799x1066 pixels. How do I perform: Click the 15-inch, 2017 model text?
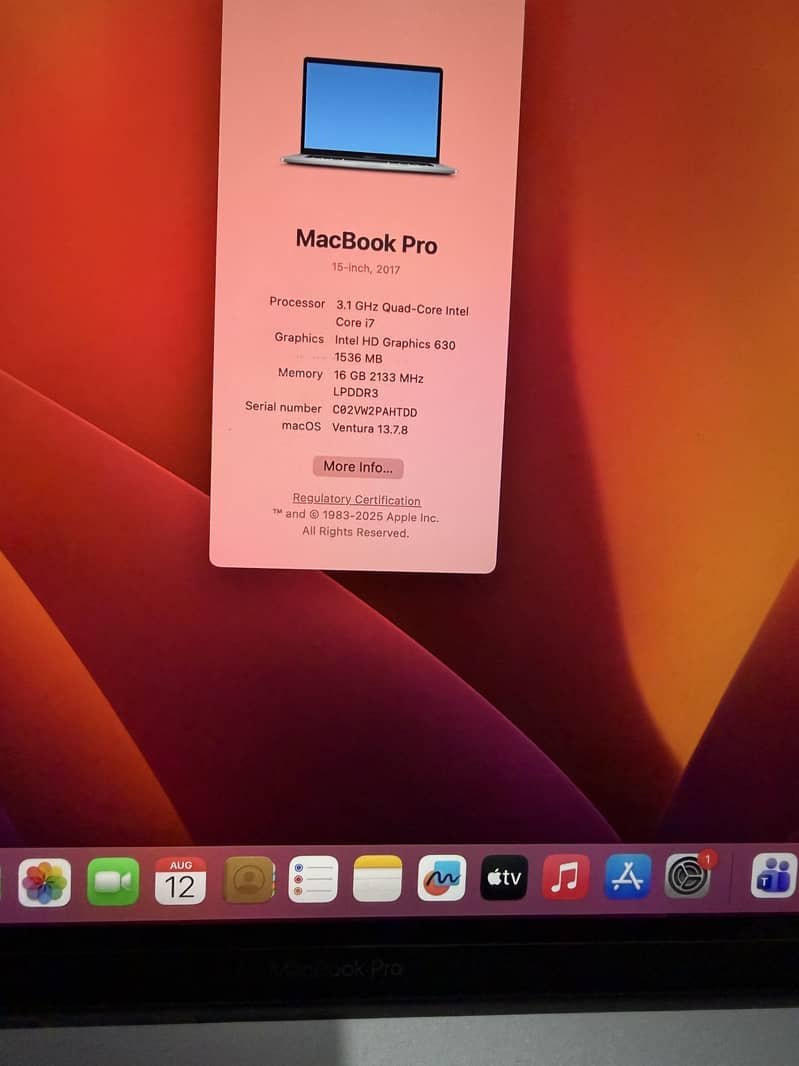point(366,268)
